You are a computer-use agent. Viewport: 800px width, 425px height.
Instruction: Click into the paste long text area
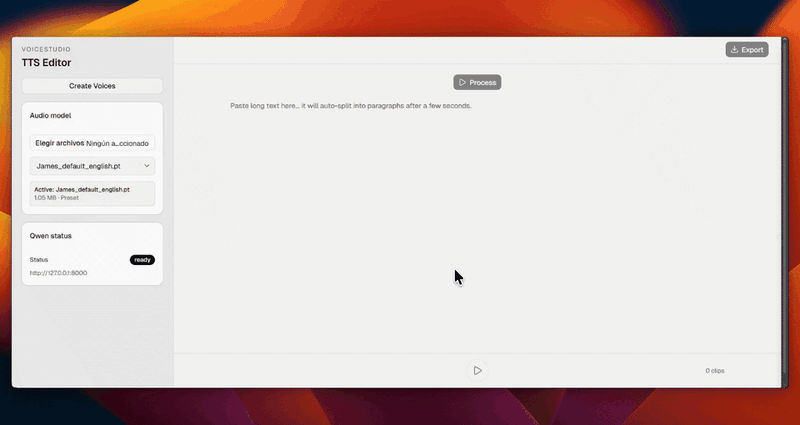click(x=477, y=106)
